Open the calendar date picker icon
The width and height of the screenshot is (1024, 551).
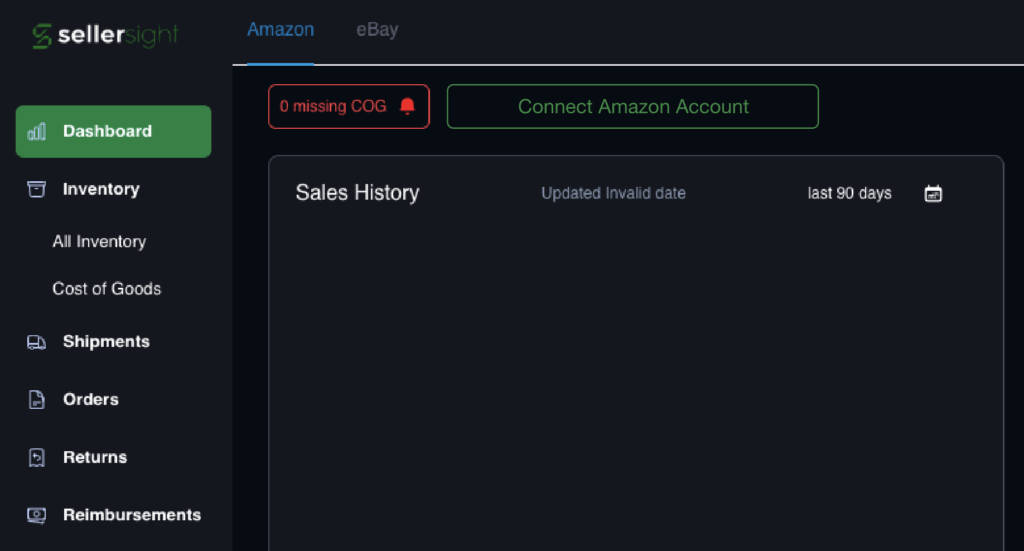(933, 194)
